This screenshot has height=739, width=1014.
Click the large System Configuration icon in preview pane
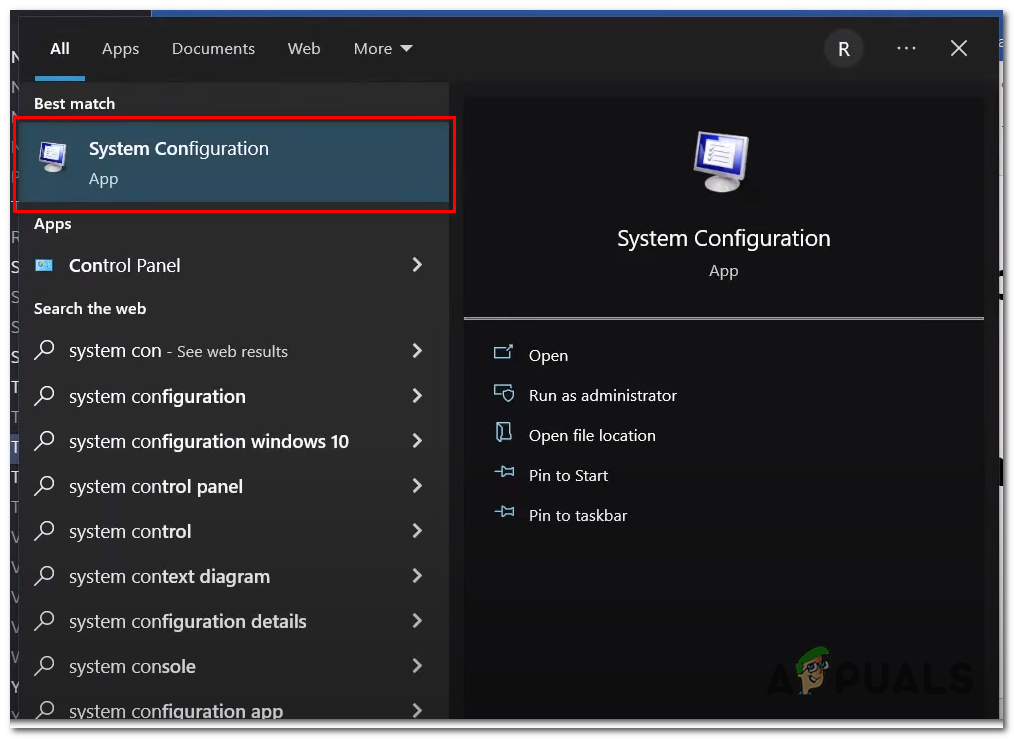(723, 163)
